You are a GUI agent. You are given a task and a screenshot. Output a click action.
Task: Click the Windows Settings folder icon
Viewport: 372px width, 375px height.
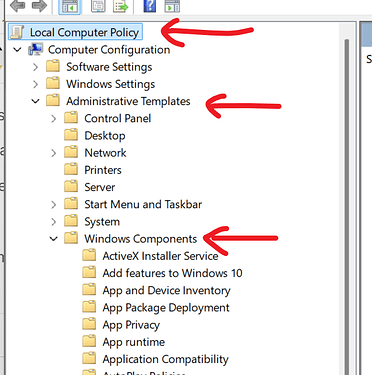(53, 84)
